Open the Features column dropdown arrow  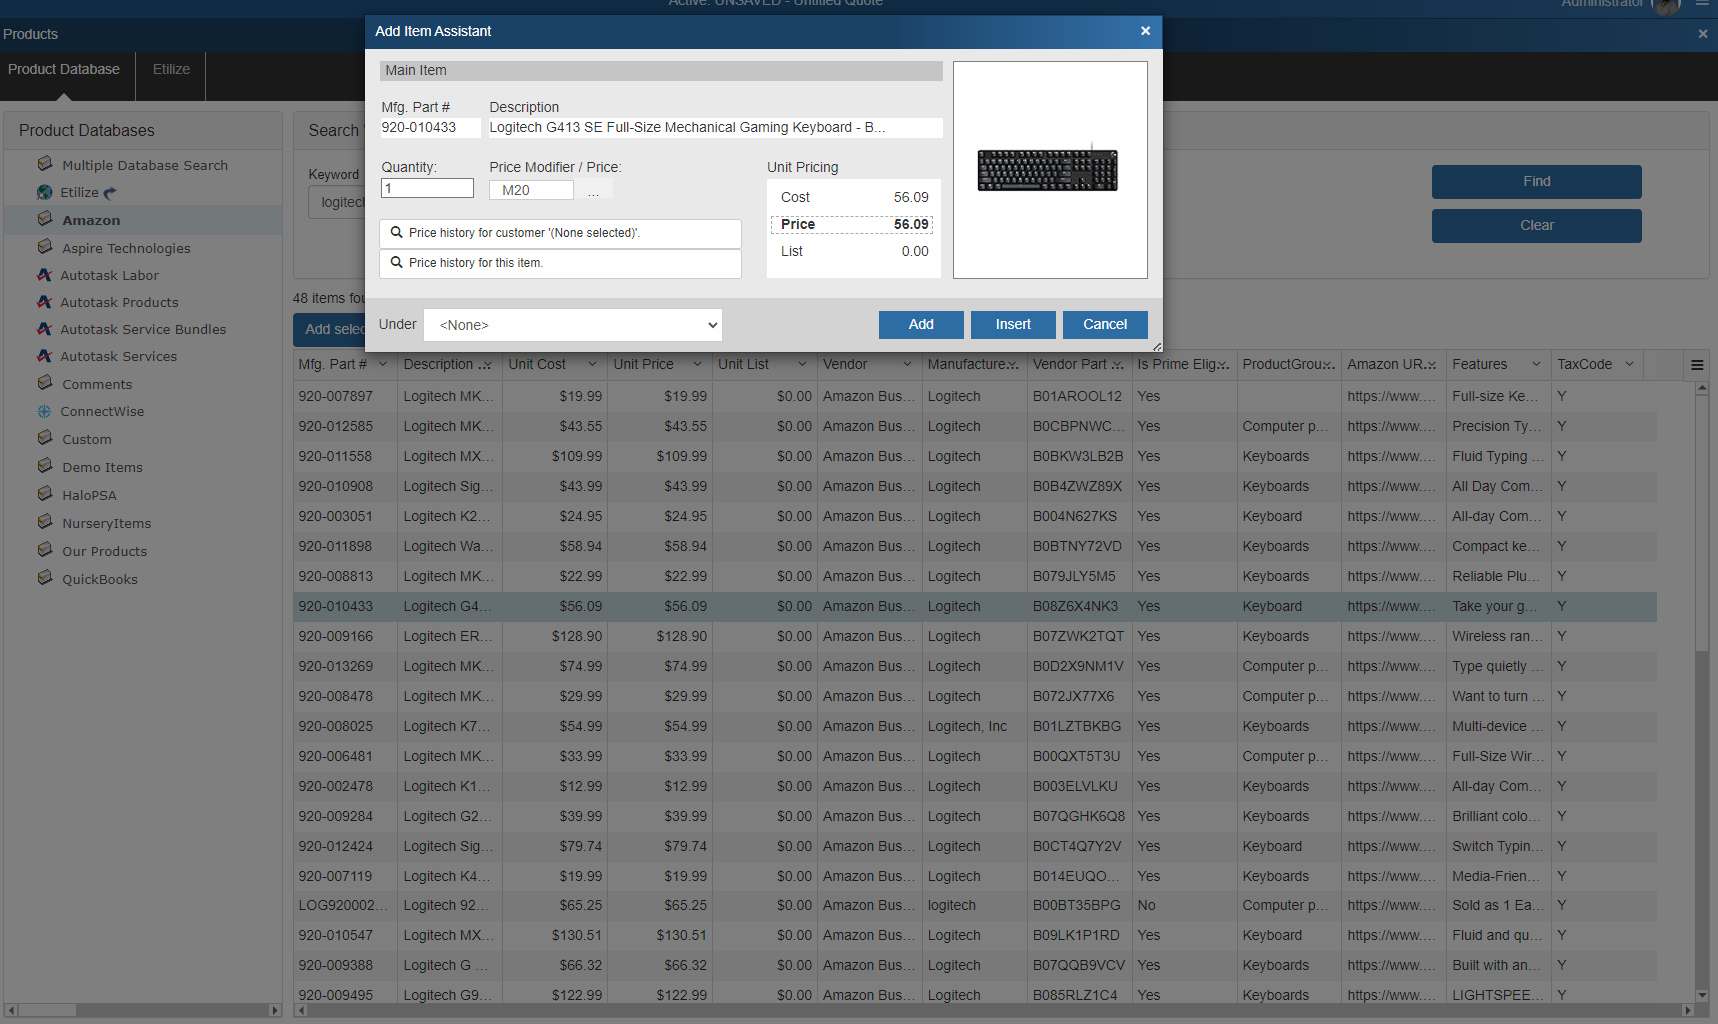(x=1536, y=364)
